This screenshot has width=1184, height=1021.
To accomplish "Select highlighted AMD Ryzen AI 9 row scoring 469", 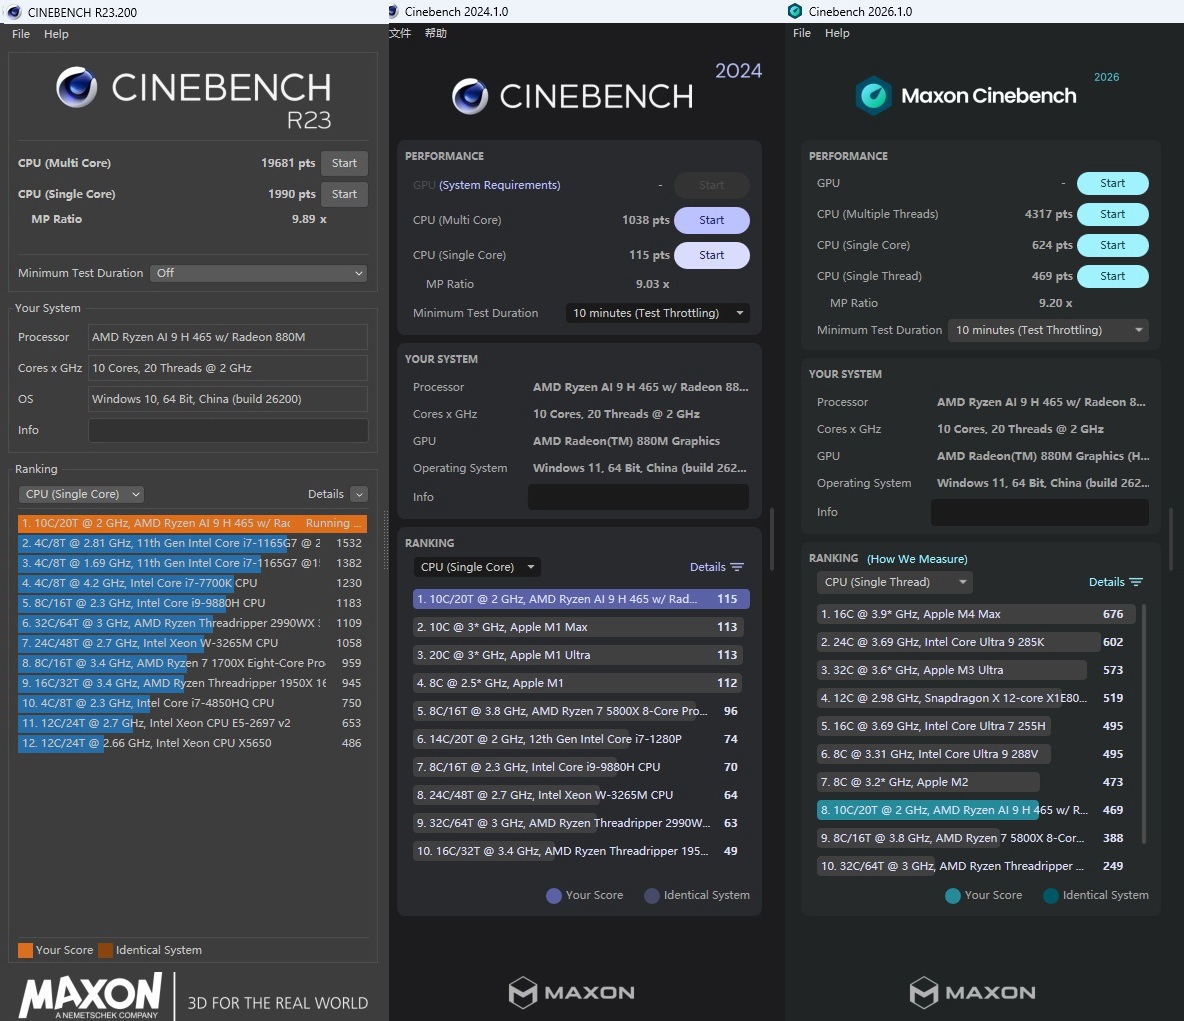I will 976,810.
